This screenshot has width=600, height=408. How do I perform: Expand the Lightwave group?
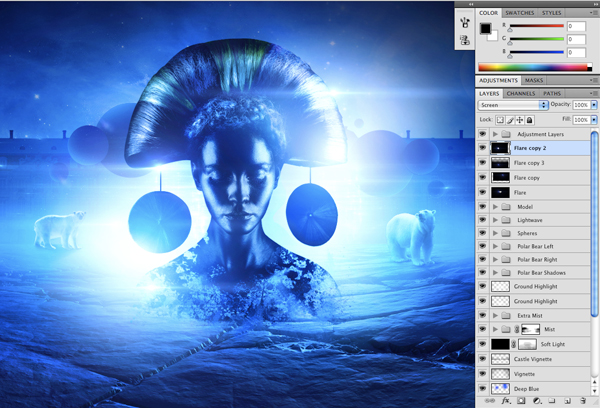click(495, 220)
